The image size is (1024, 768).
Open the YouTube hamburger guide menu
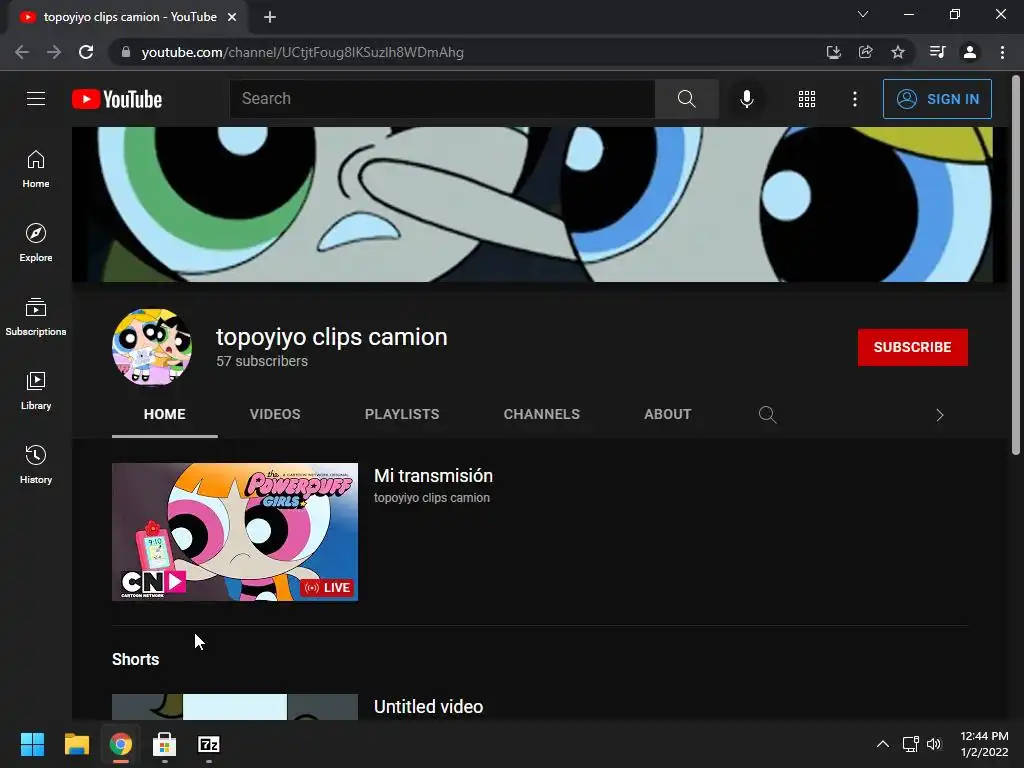point(36,99)
